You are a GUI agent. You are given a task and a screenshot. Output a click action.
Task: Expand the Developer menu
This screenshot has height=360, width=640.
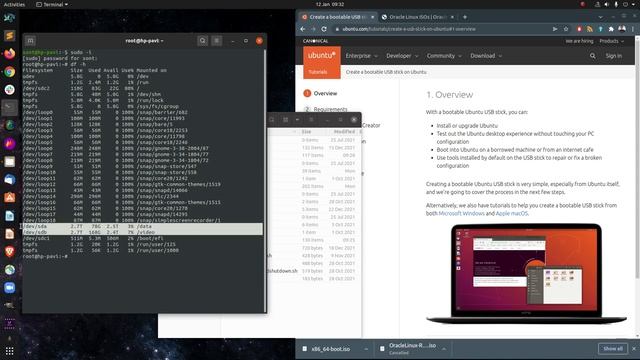pos(402,56)
